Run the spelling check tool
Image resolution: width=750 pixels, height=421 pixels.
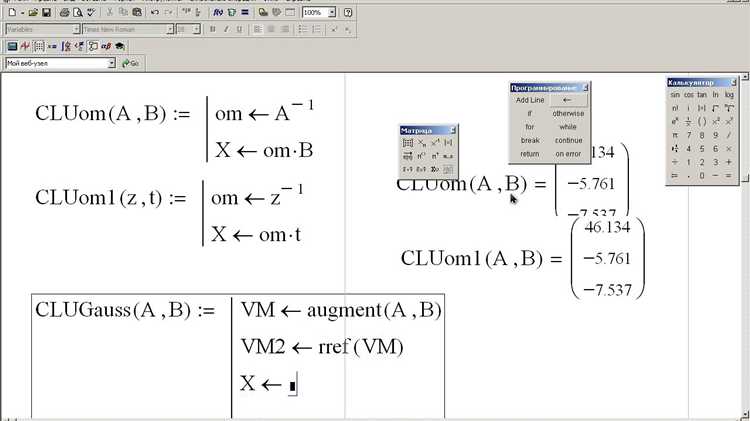click(x=91, y=12)
